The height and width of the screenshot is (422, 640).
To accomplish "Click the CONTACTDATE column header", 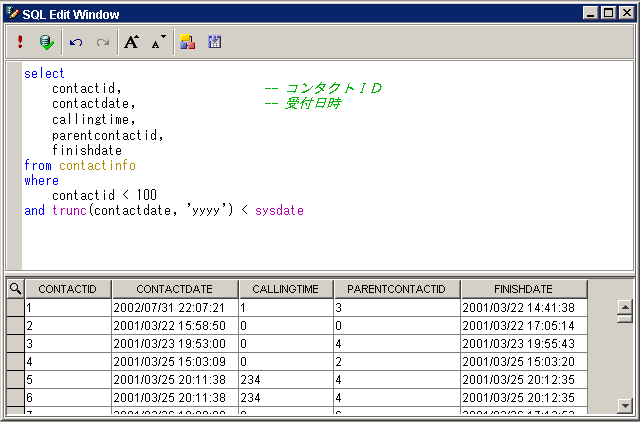I will 174,289.
